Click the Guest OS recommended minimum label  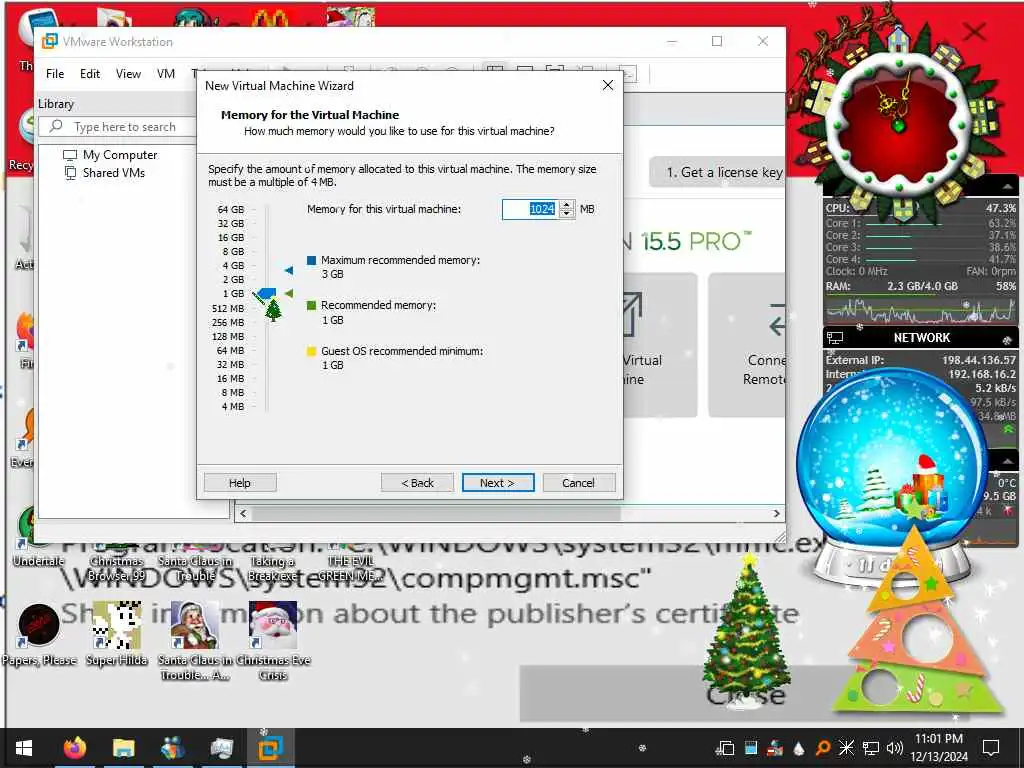click(x=402, y=351)
